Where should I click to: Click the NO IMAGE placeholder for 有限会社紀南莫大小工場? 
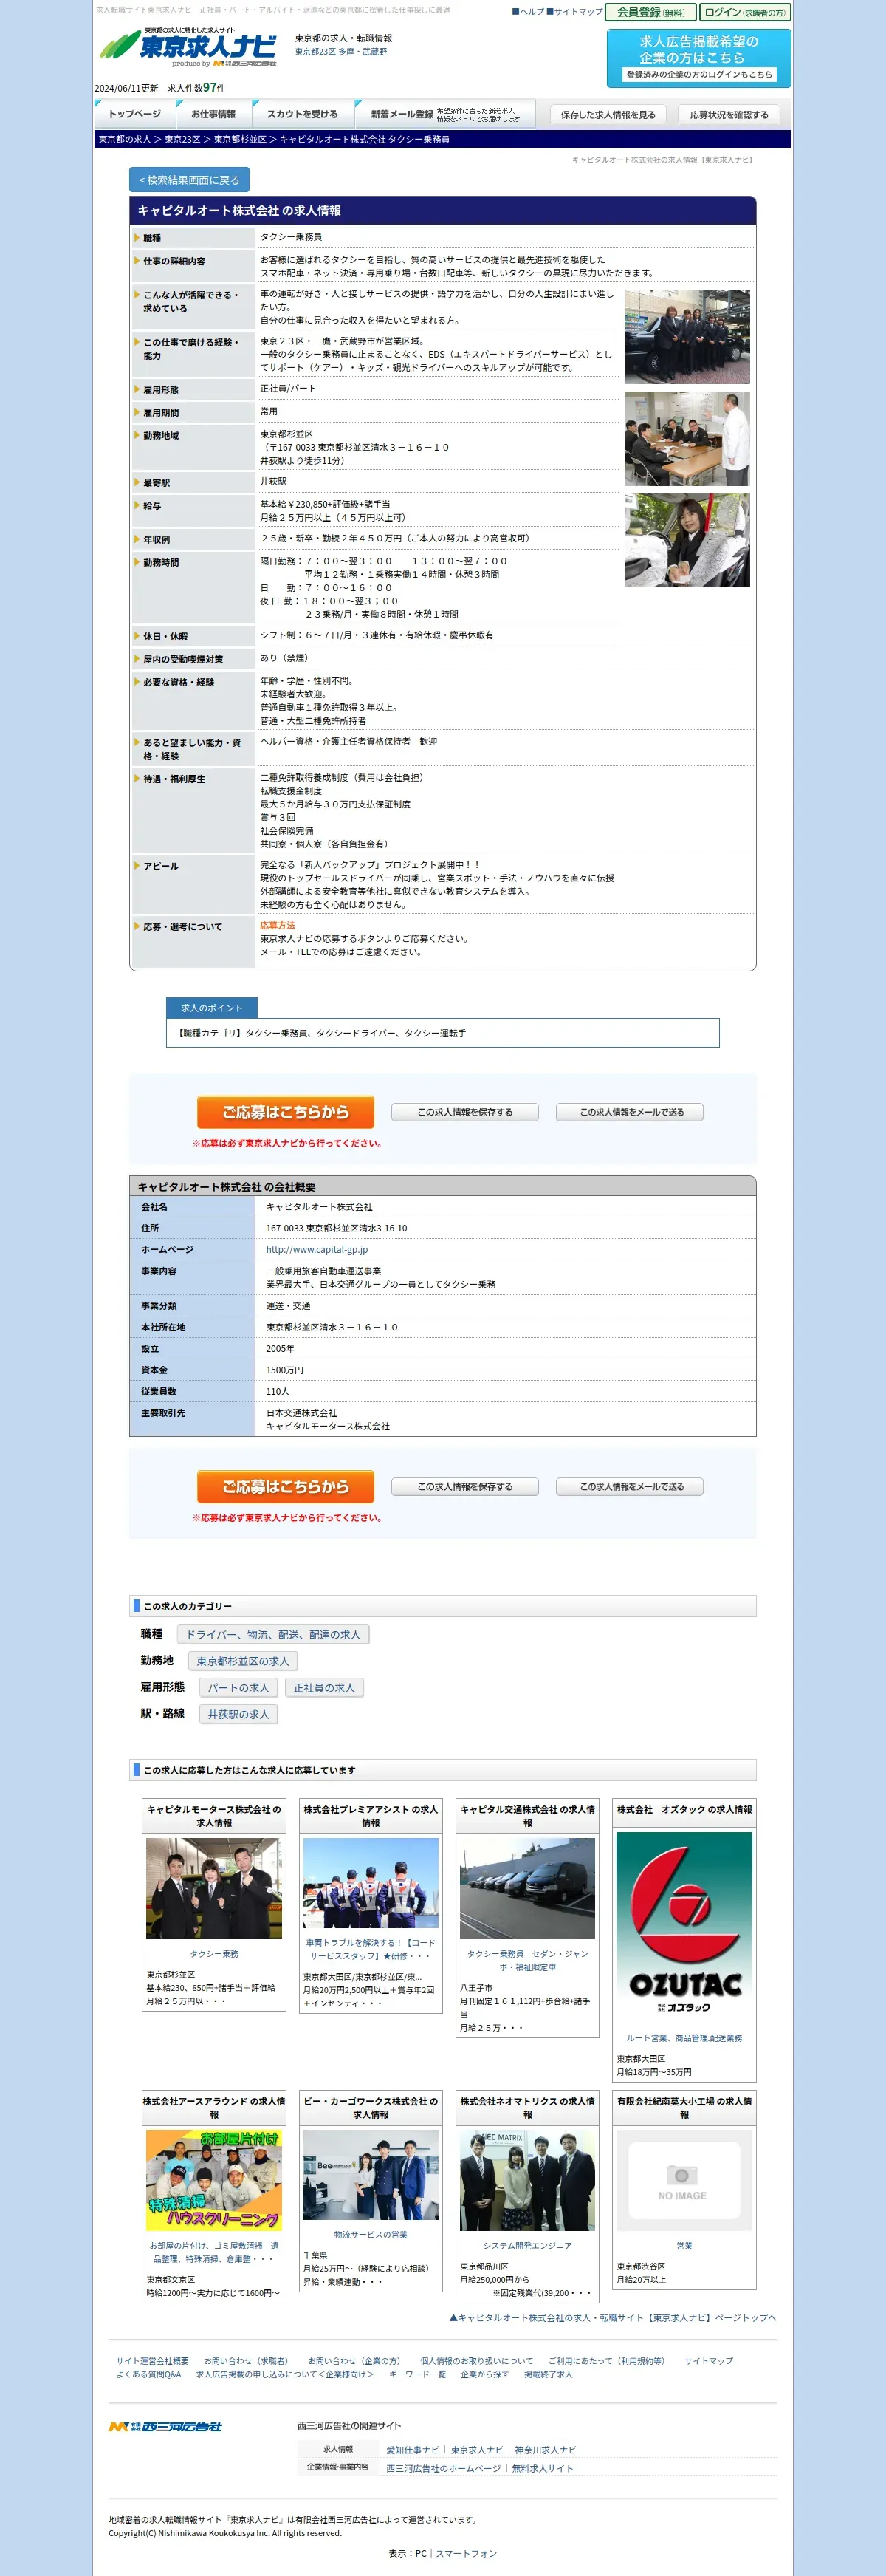(x=684, y=2180)
